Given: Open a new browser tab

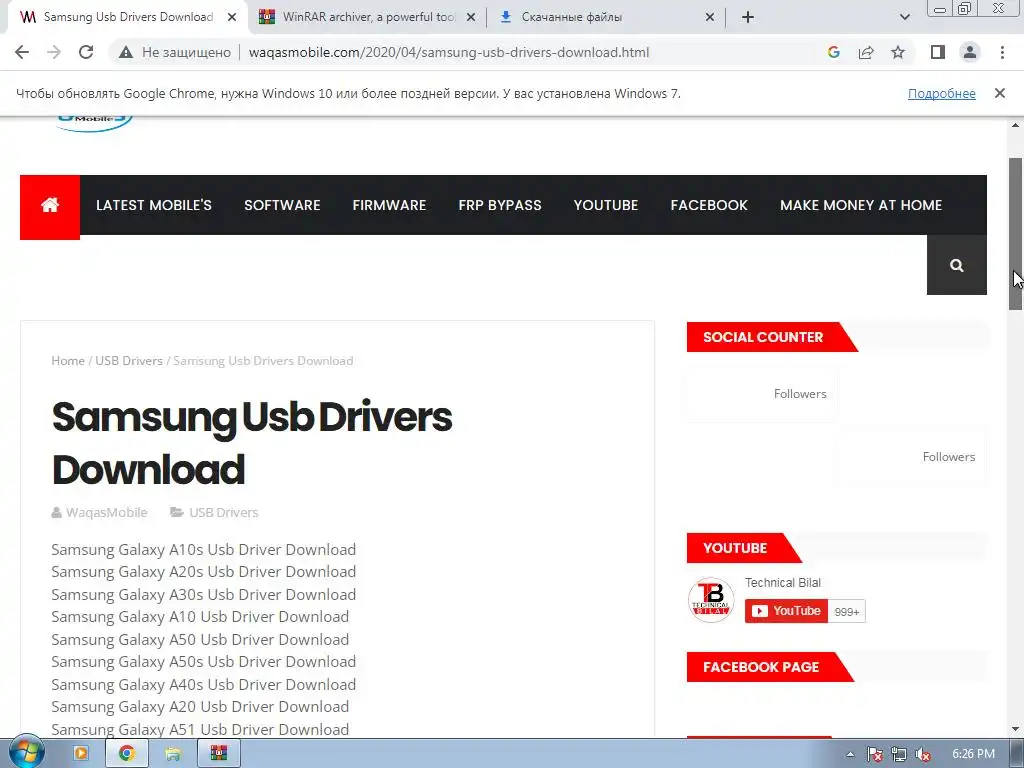Looking at the screenshot, I should point(748,17).
